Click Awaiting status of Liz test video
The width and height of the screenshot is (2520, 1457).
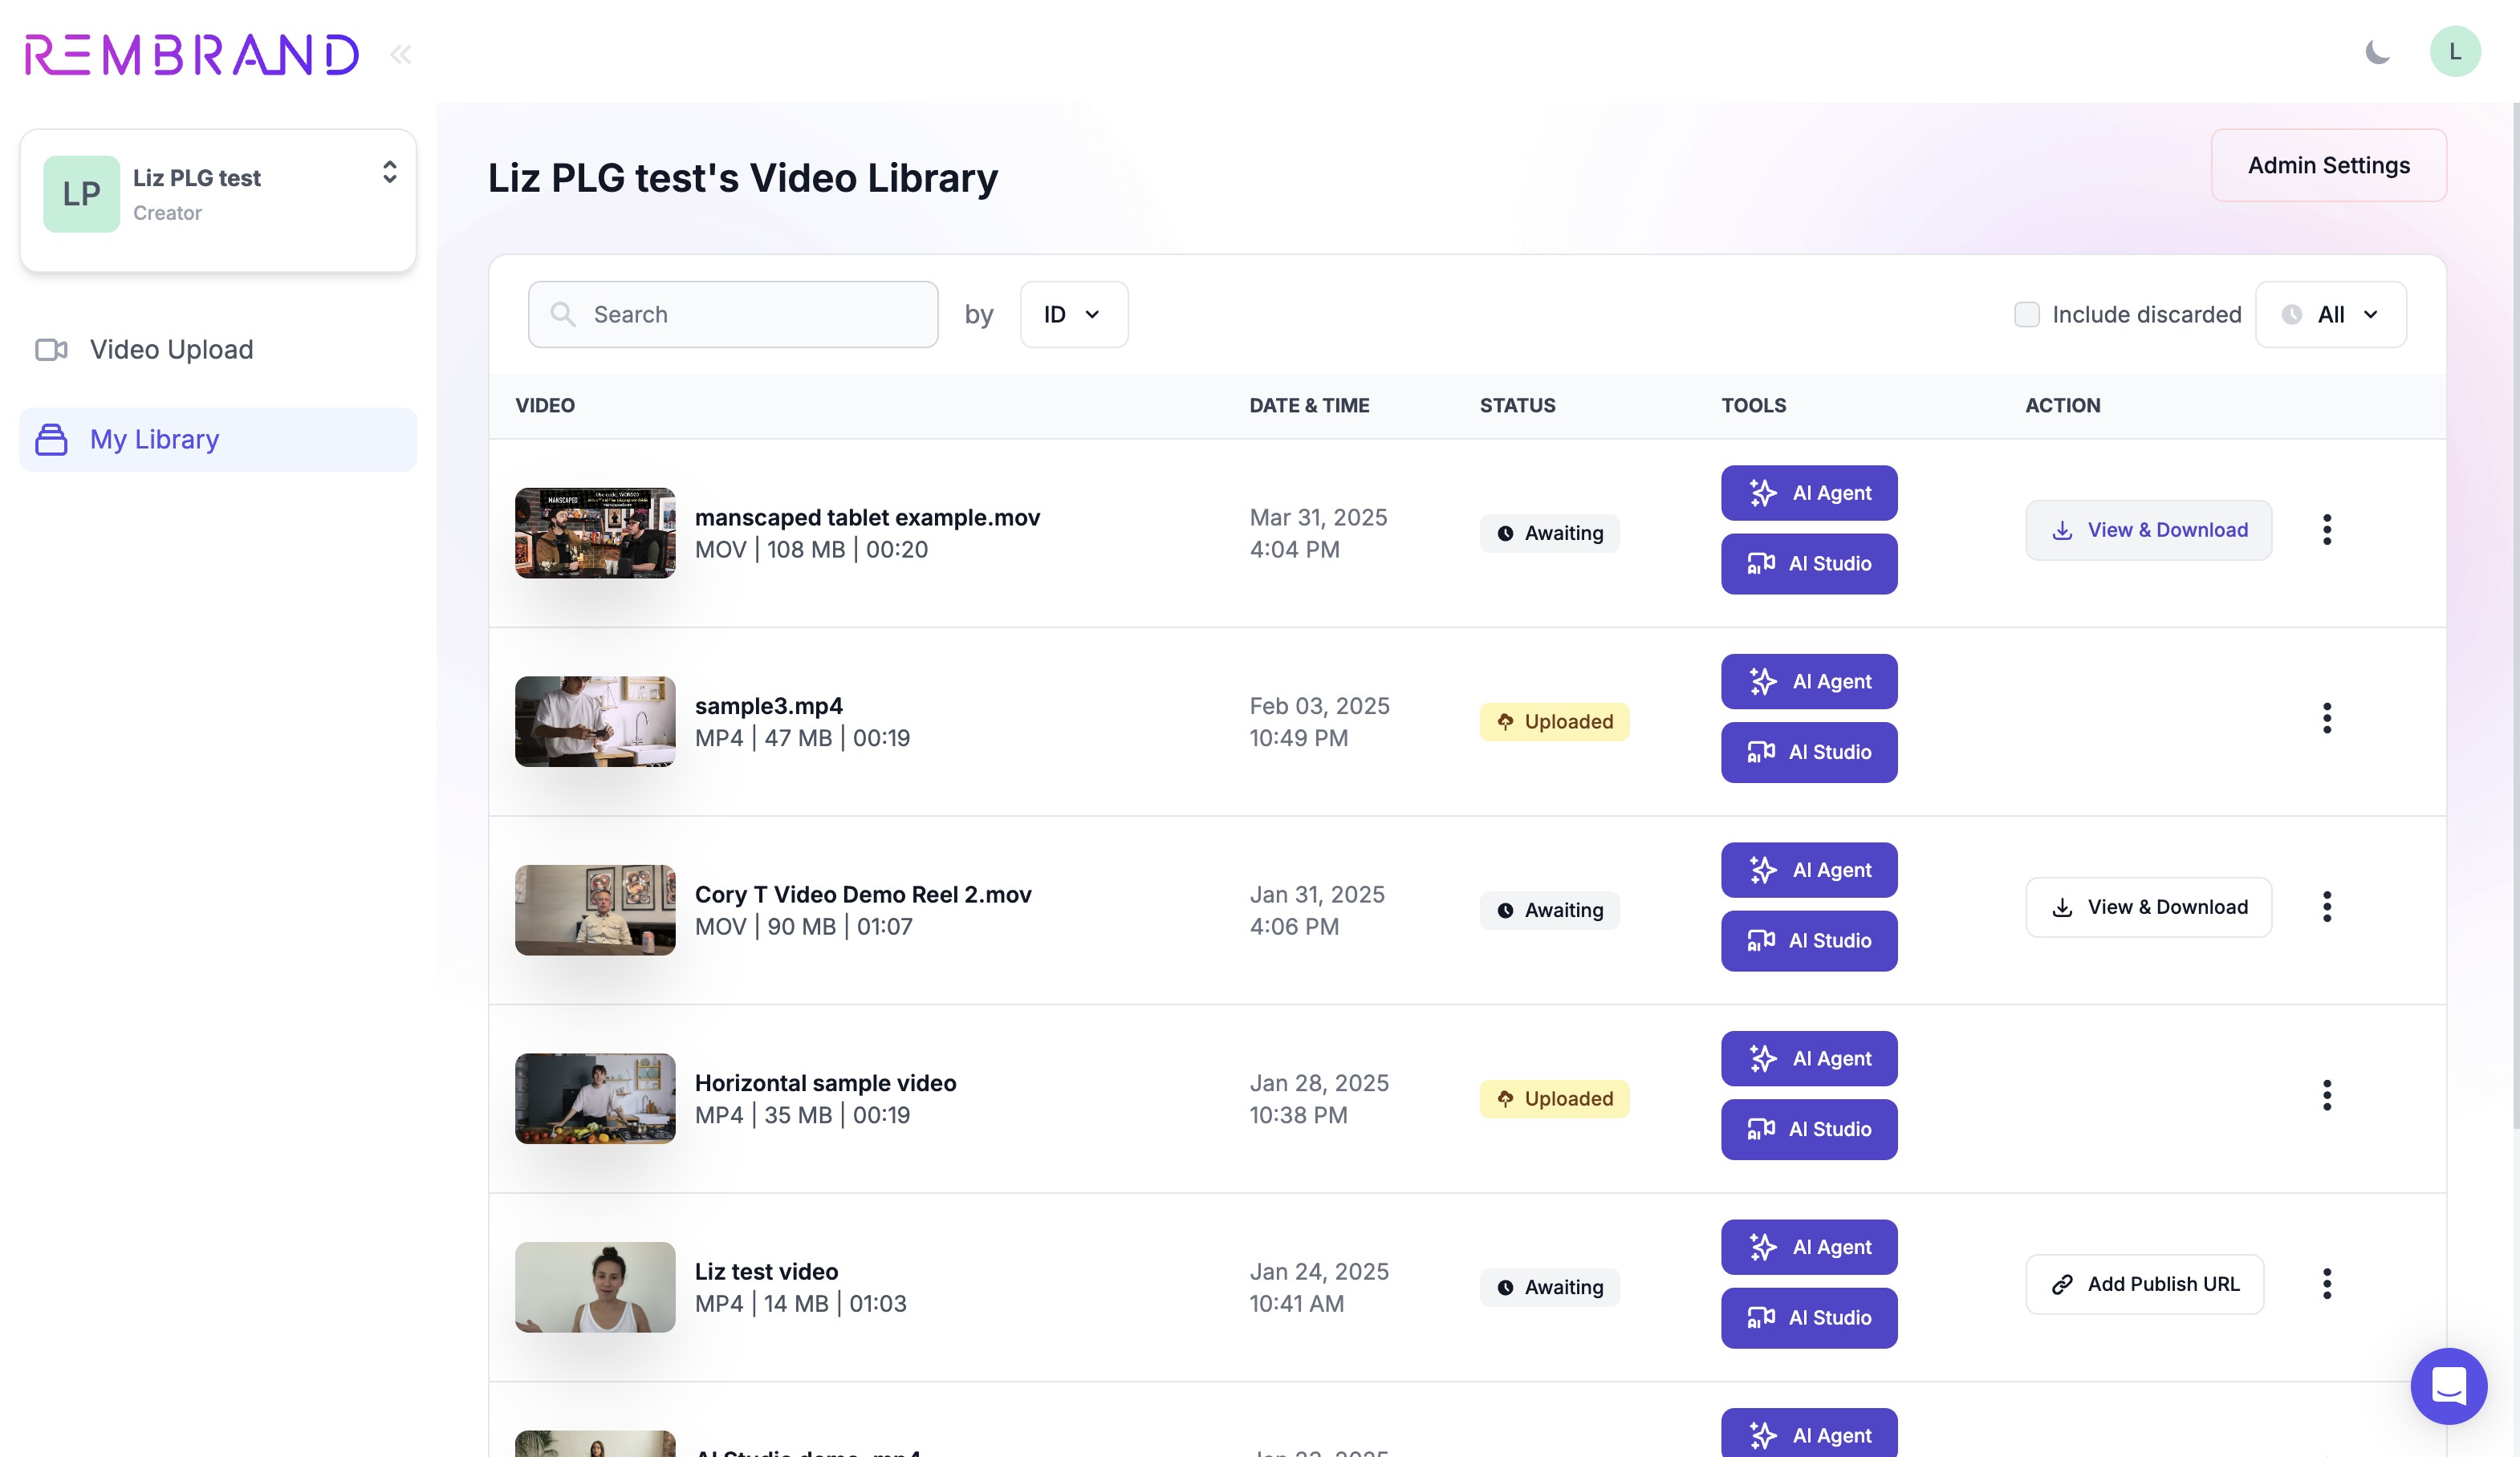pyautogui.click(x=1549, y=1287)
